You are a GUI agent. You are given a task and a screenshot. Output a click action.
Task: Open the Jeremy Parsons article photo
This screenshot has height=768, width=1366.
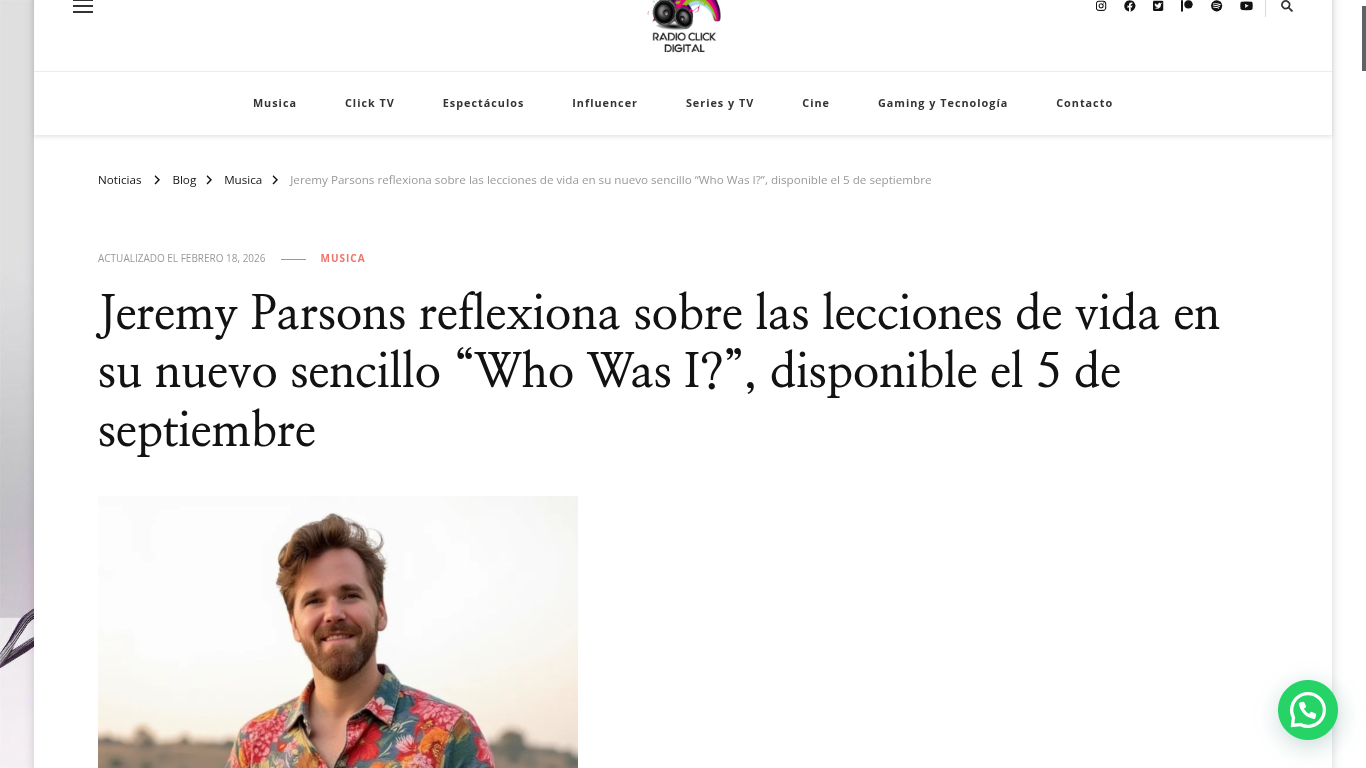pos(338,632)
